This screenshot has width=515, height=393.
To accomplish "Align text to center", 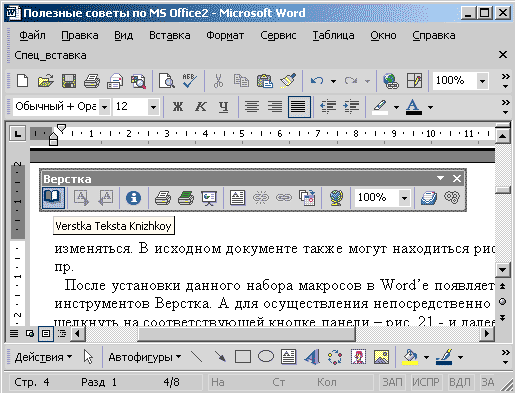I will point(252,107).
